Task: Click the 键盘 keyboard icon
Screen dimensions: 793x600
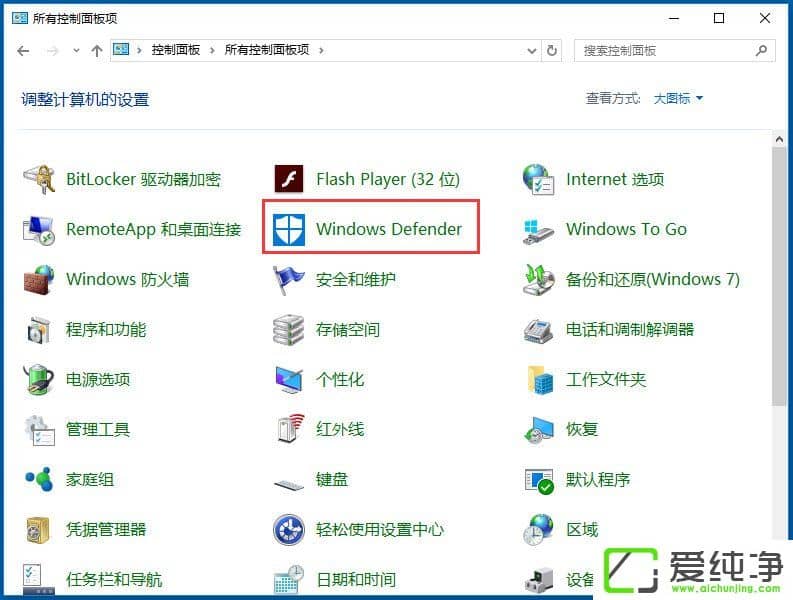Action: (288, 485)
